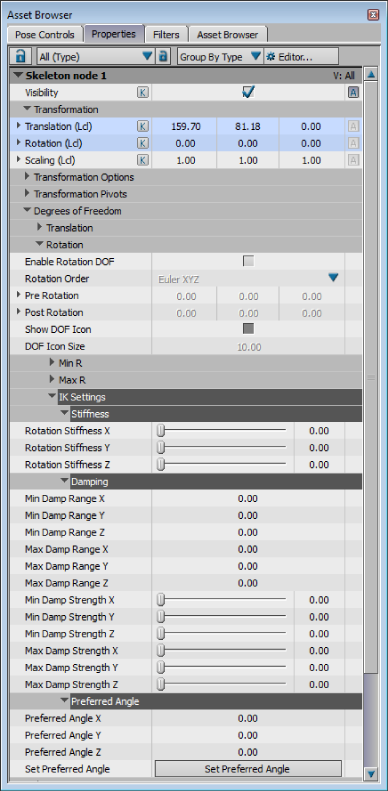Screen dimensions: 388x791
Task: Switch to the Pose Controls tab
Action: 45,34
